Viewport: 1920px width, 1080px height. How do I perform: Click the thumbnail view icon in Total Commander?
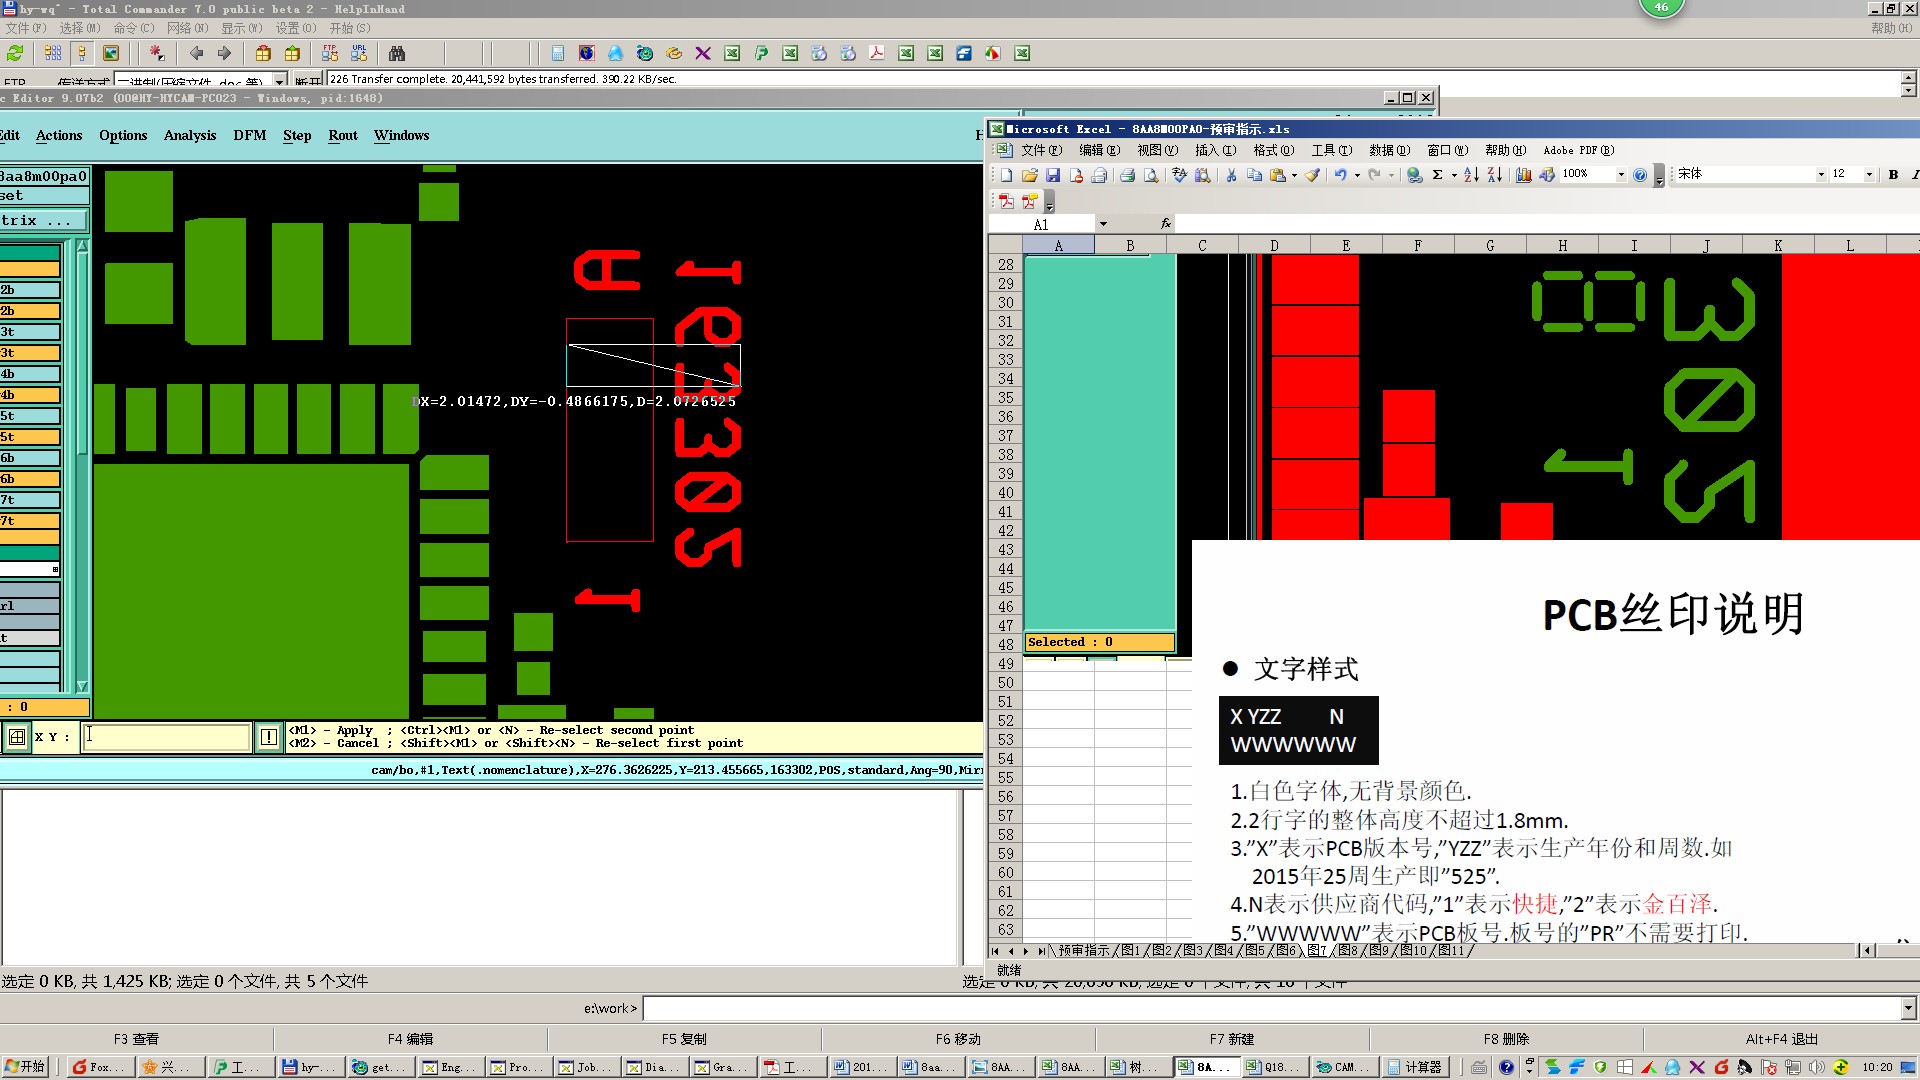pyautogui.click(x=111, y=53)
